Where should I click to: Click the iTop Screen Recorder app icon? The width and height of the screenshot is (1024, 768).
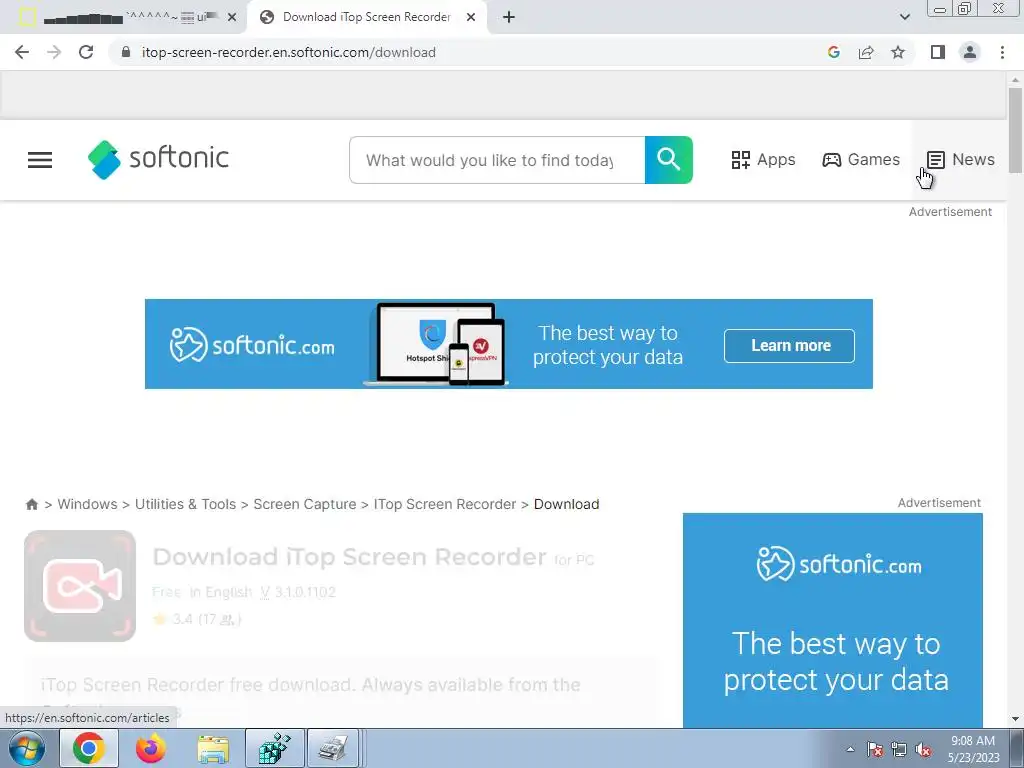click(80, 586)
